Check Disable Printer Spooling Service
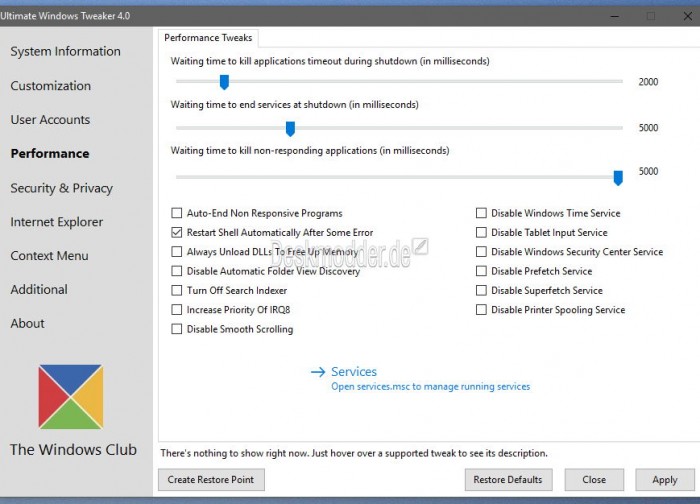The width and height of the screenshot is (700, 504). pyautogui.click(x=481, y=309)
